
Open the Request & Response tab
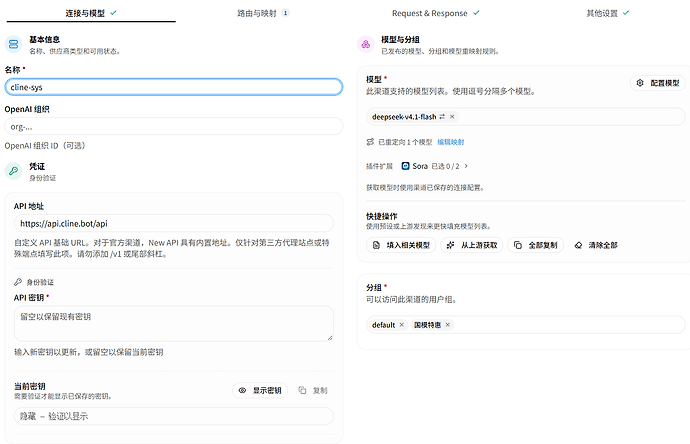pos(435,13)
